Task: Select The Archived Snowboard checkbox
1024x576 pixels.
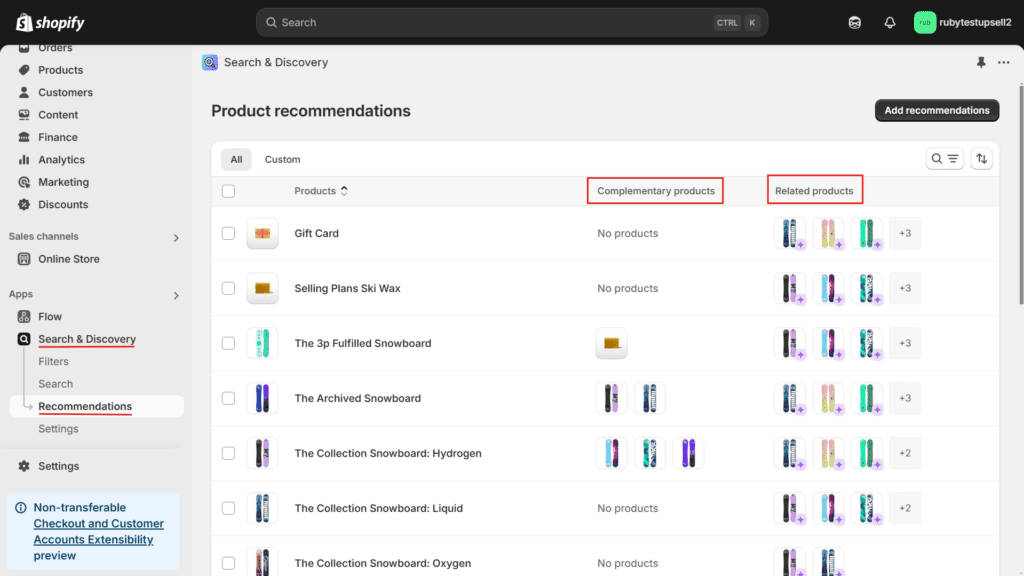Action: (x=228, y=398)
